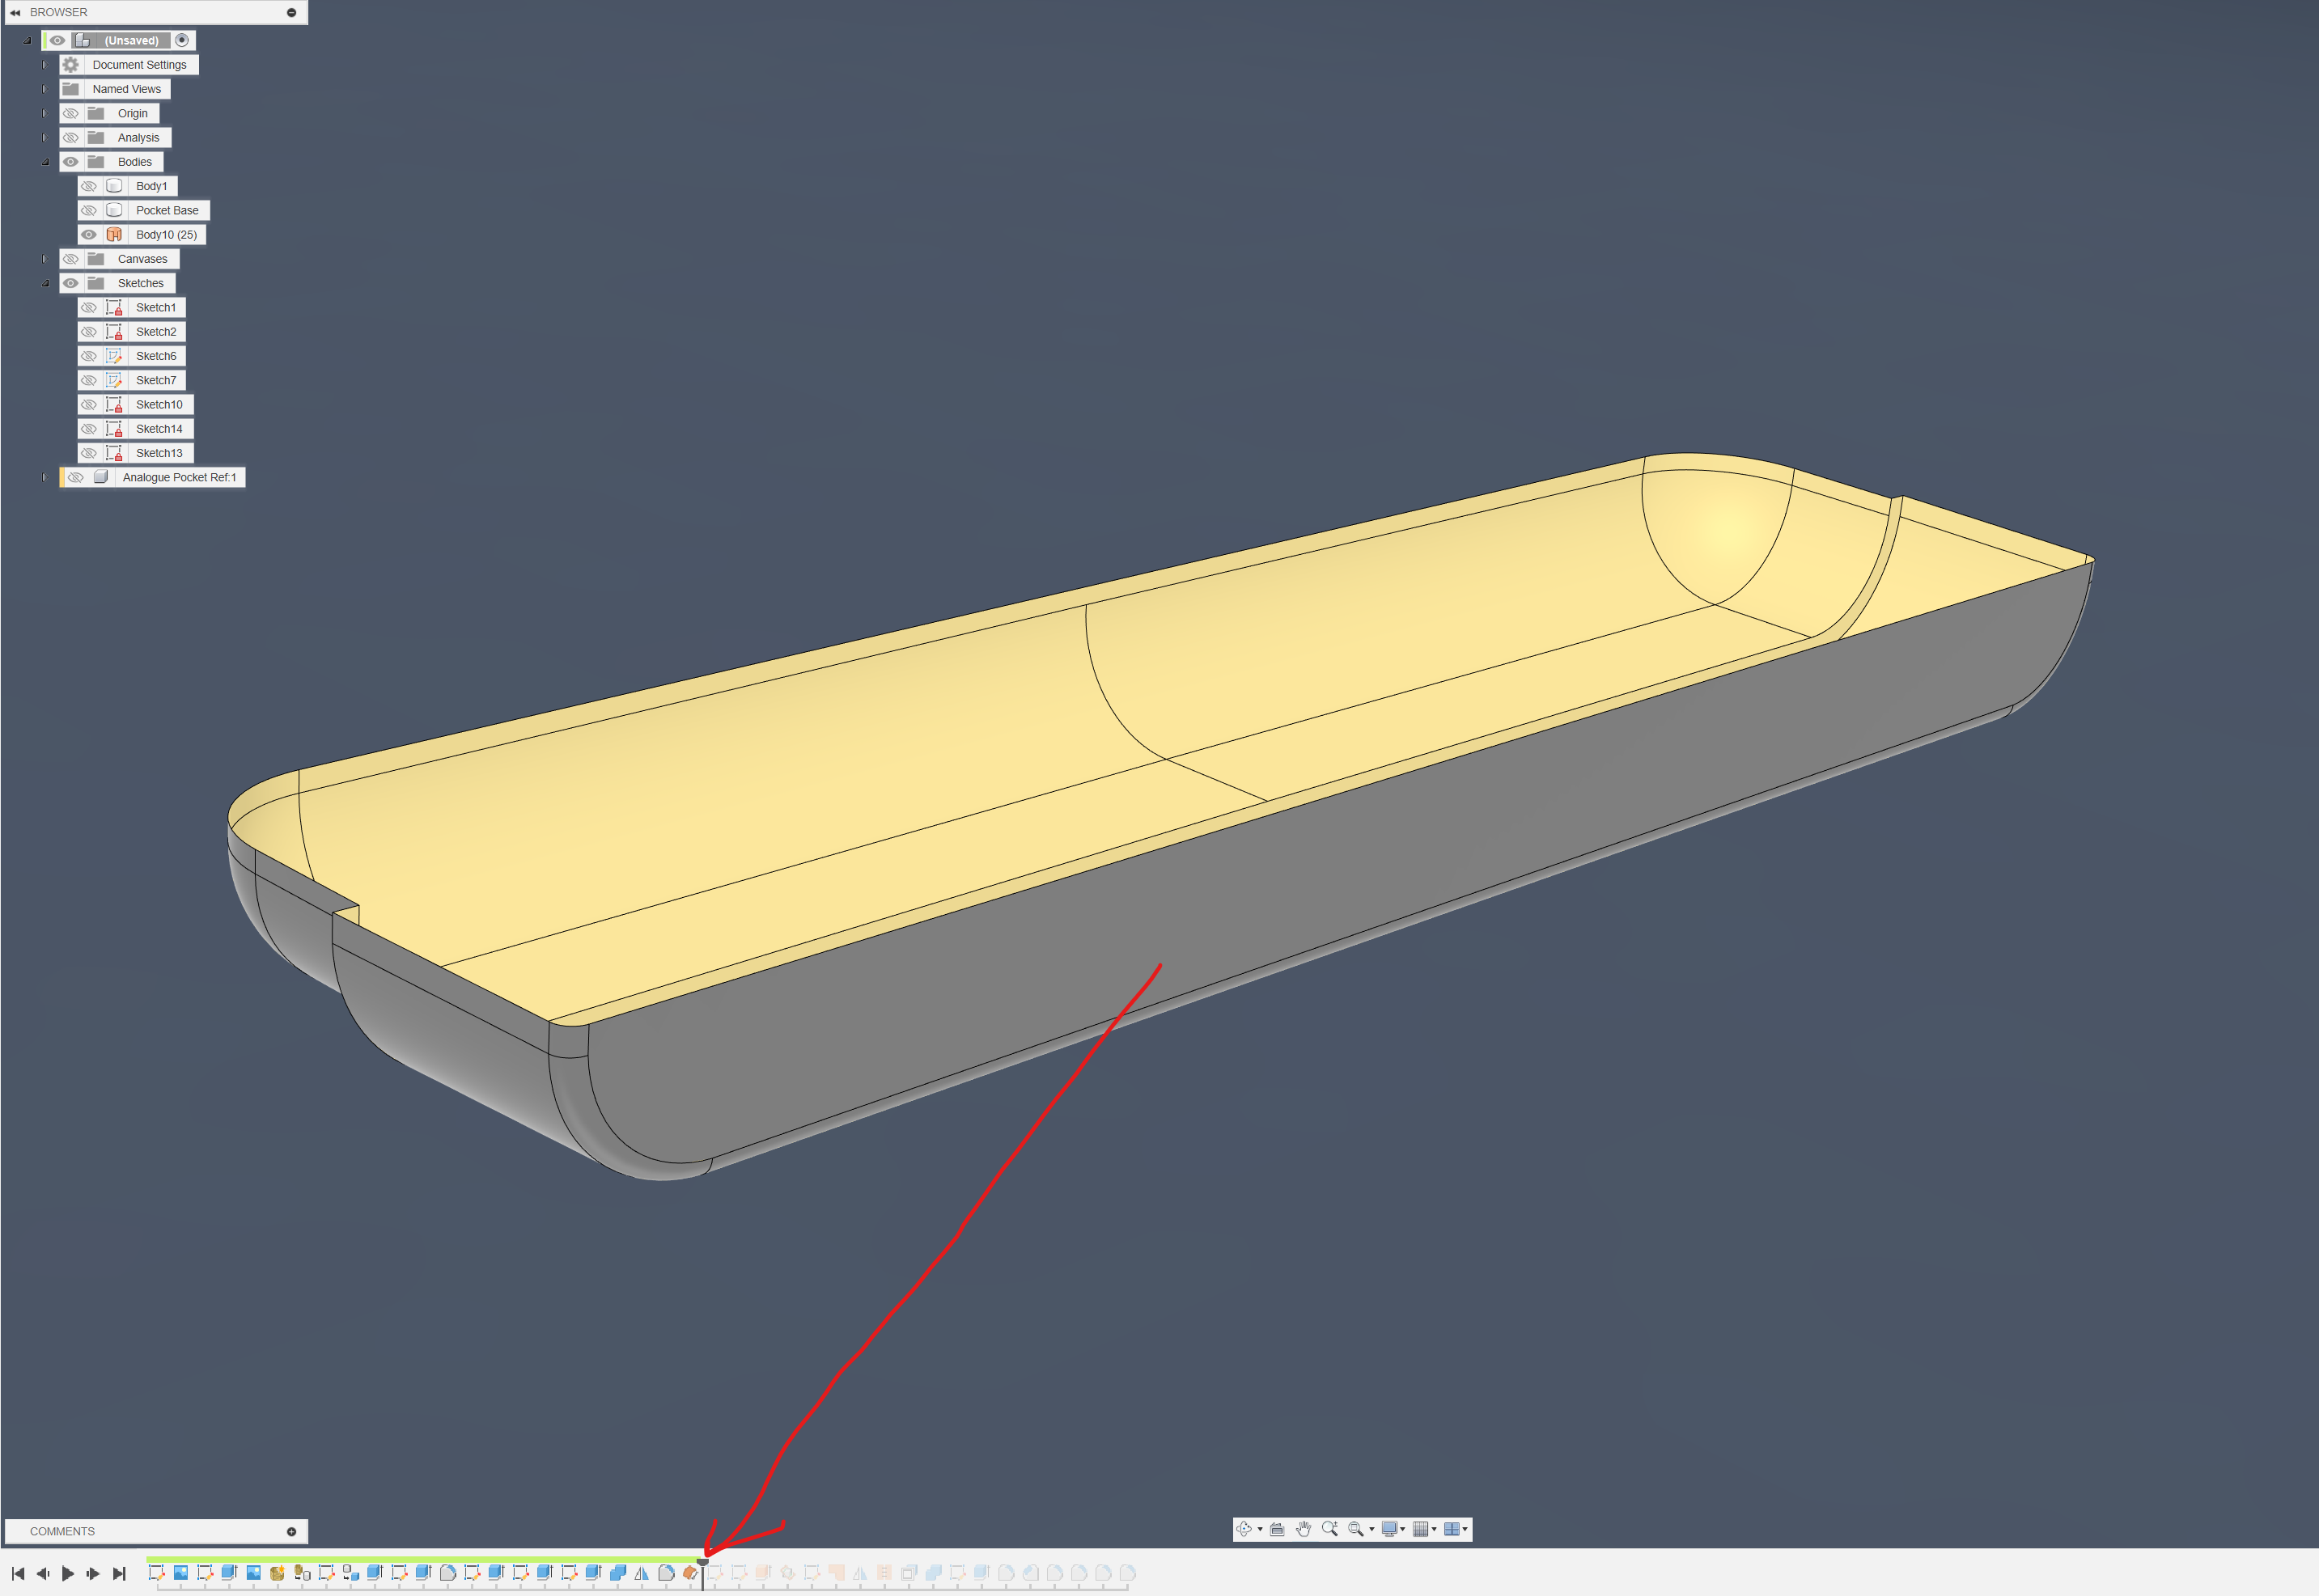Click the Document Settings entry
This screenshot has width=2319, height=1596.
coord(138,64)
